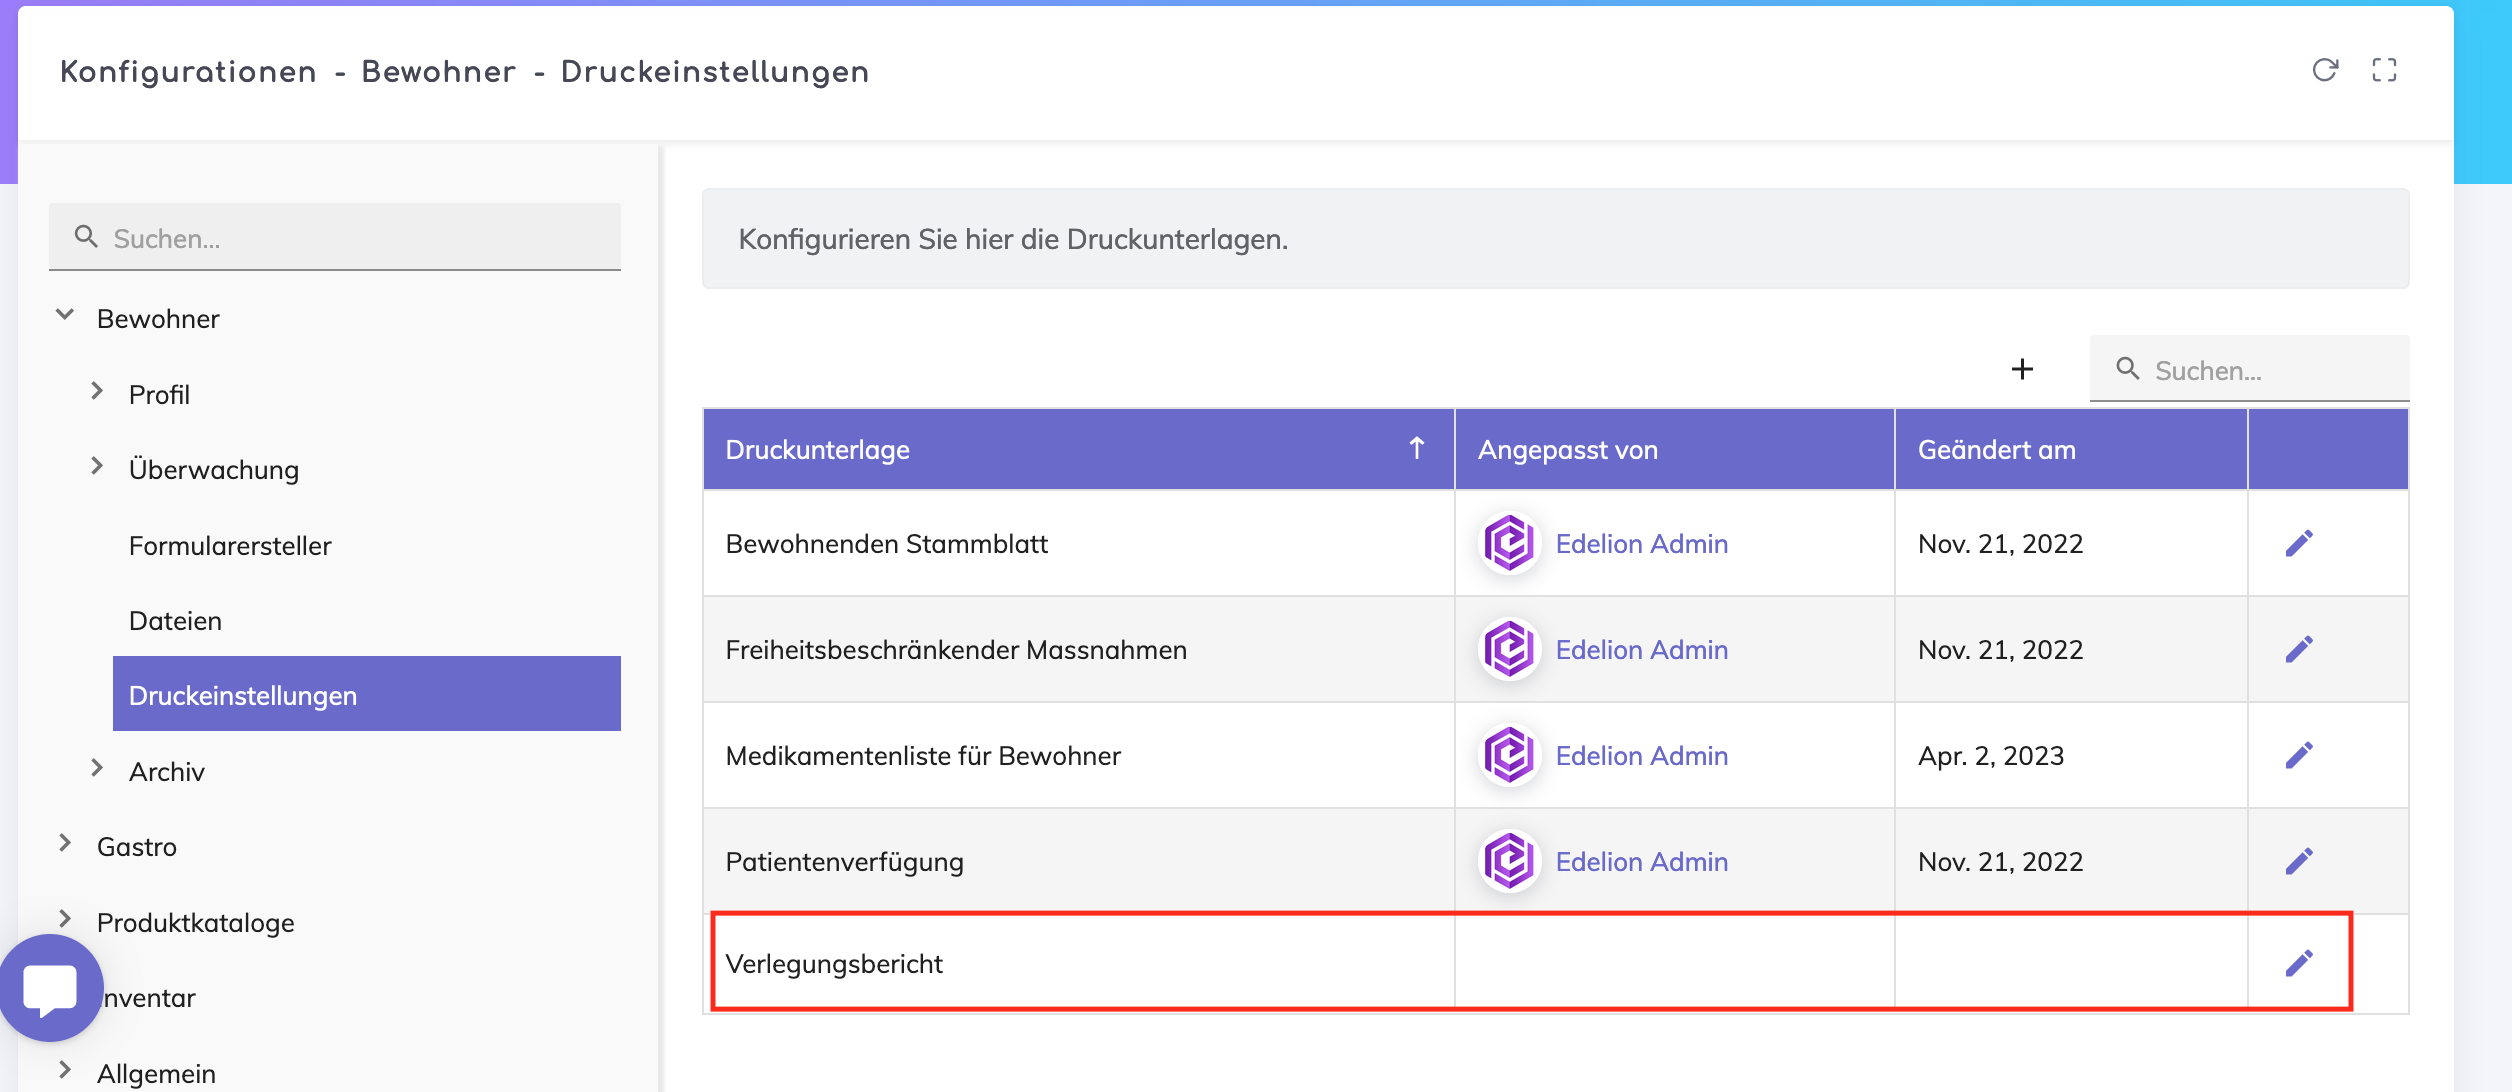Expand the Gastro section
This screenshot has width=2512, height=1092.
point(65,844)
